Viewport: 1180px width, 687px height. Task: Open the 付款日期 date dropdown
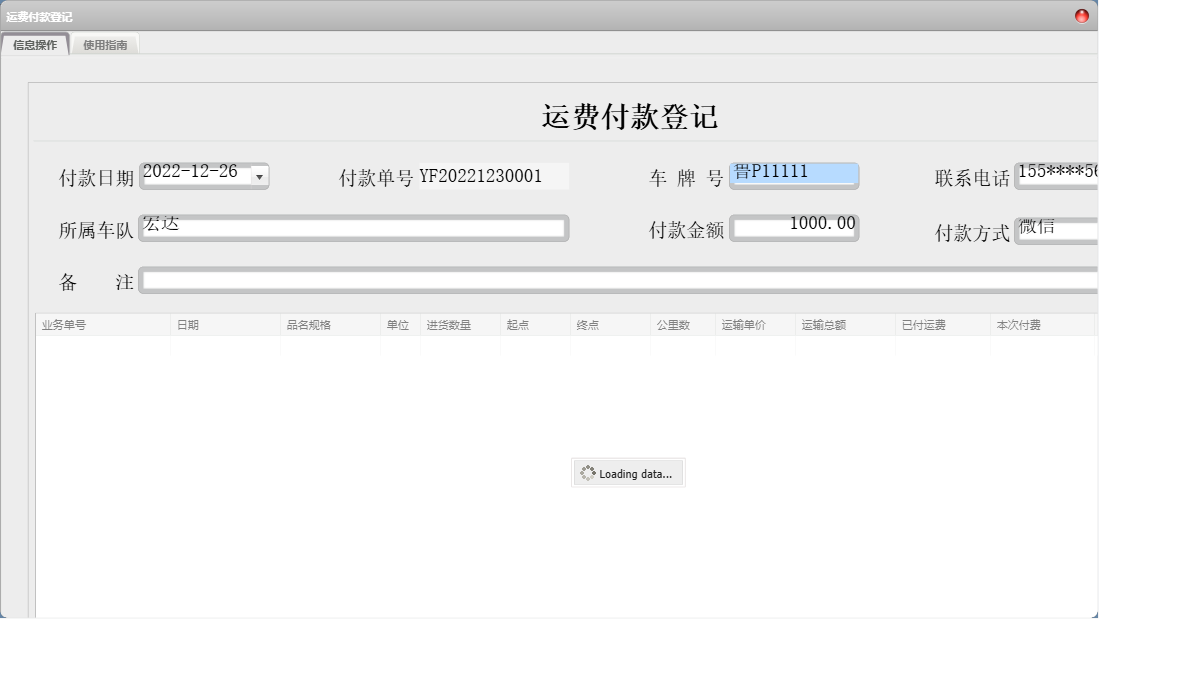tap(260, 174)
